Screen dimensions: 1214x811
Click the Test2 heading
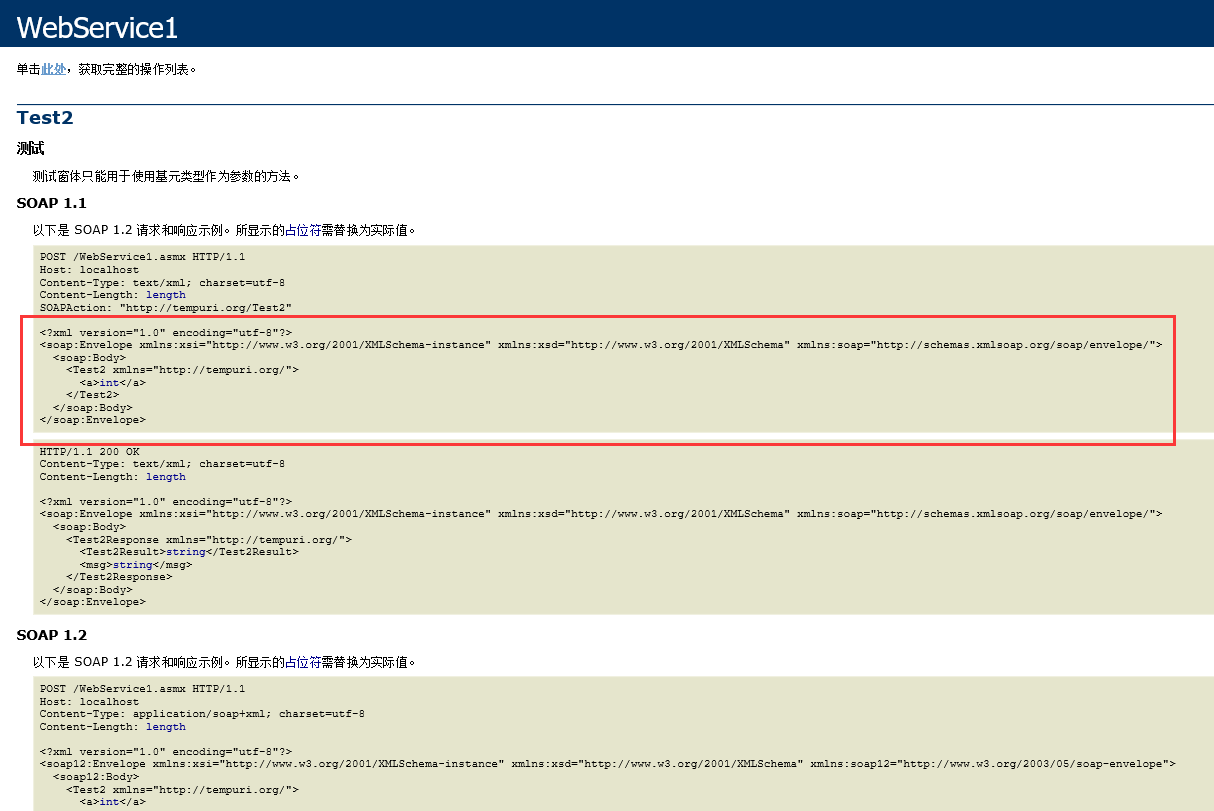point(45,117)
